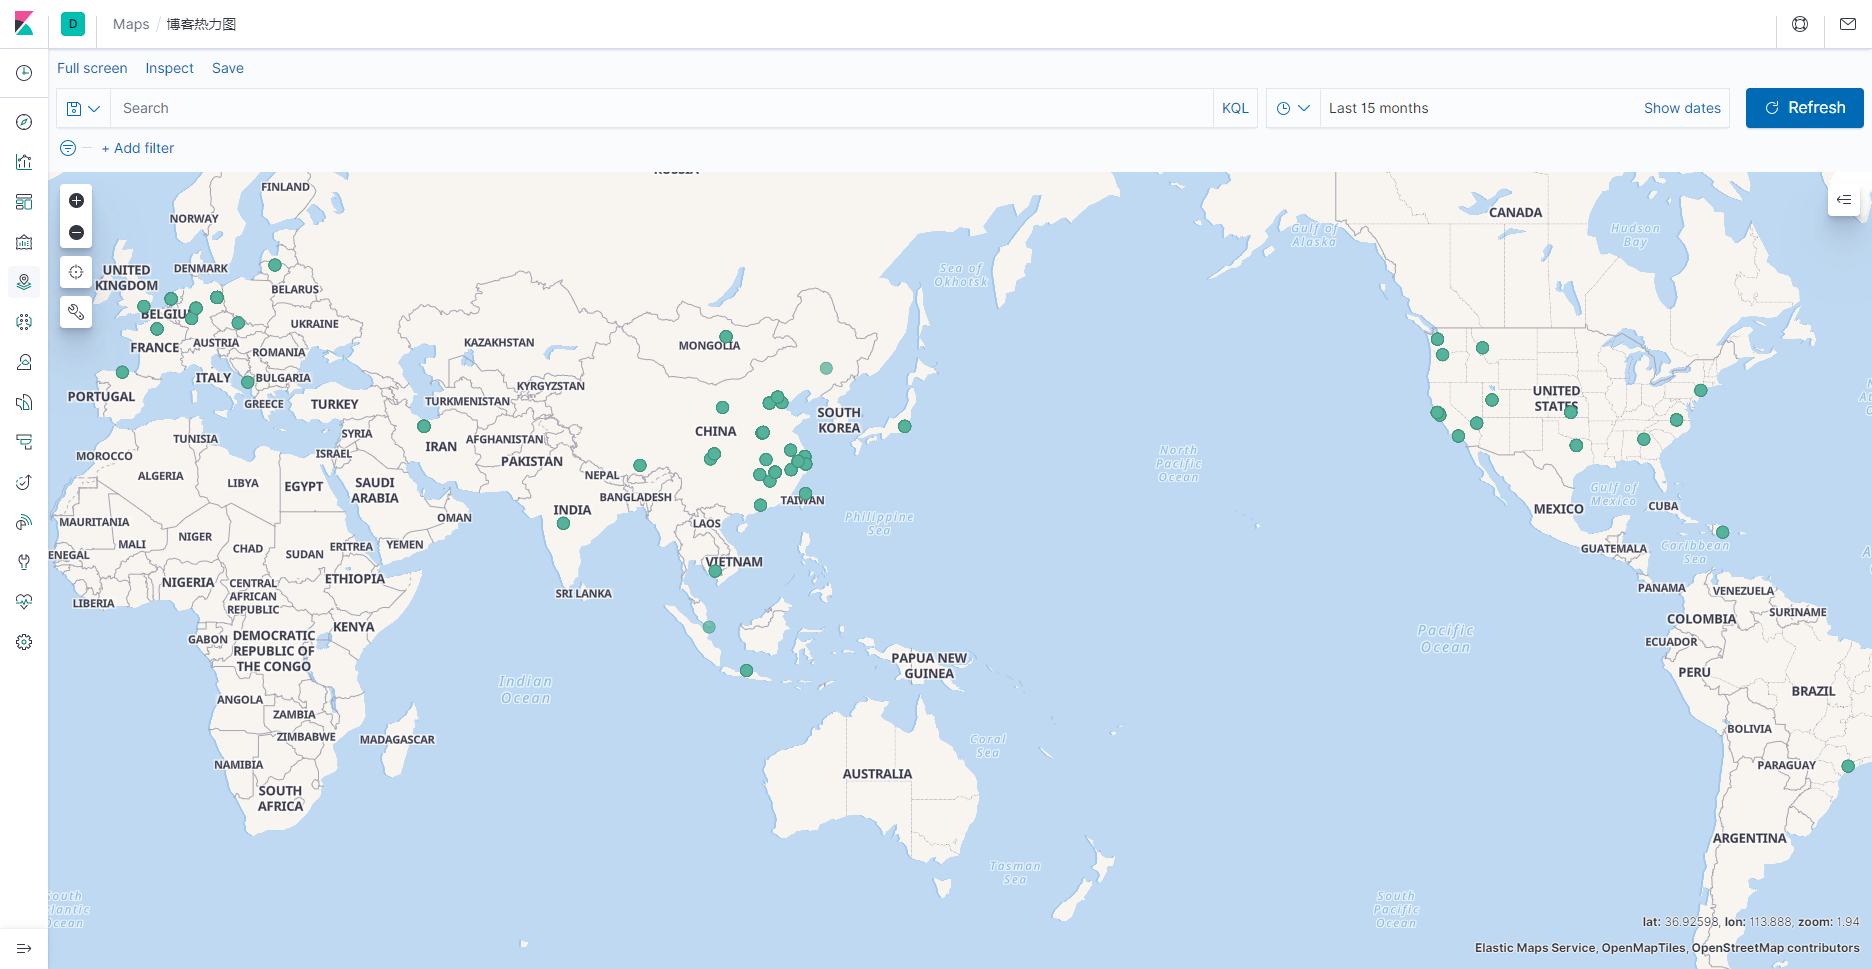
Task: Open the map tools wrench button
Action: click(76, 312)
